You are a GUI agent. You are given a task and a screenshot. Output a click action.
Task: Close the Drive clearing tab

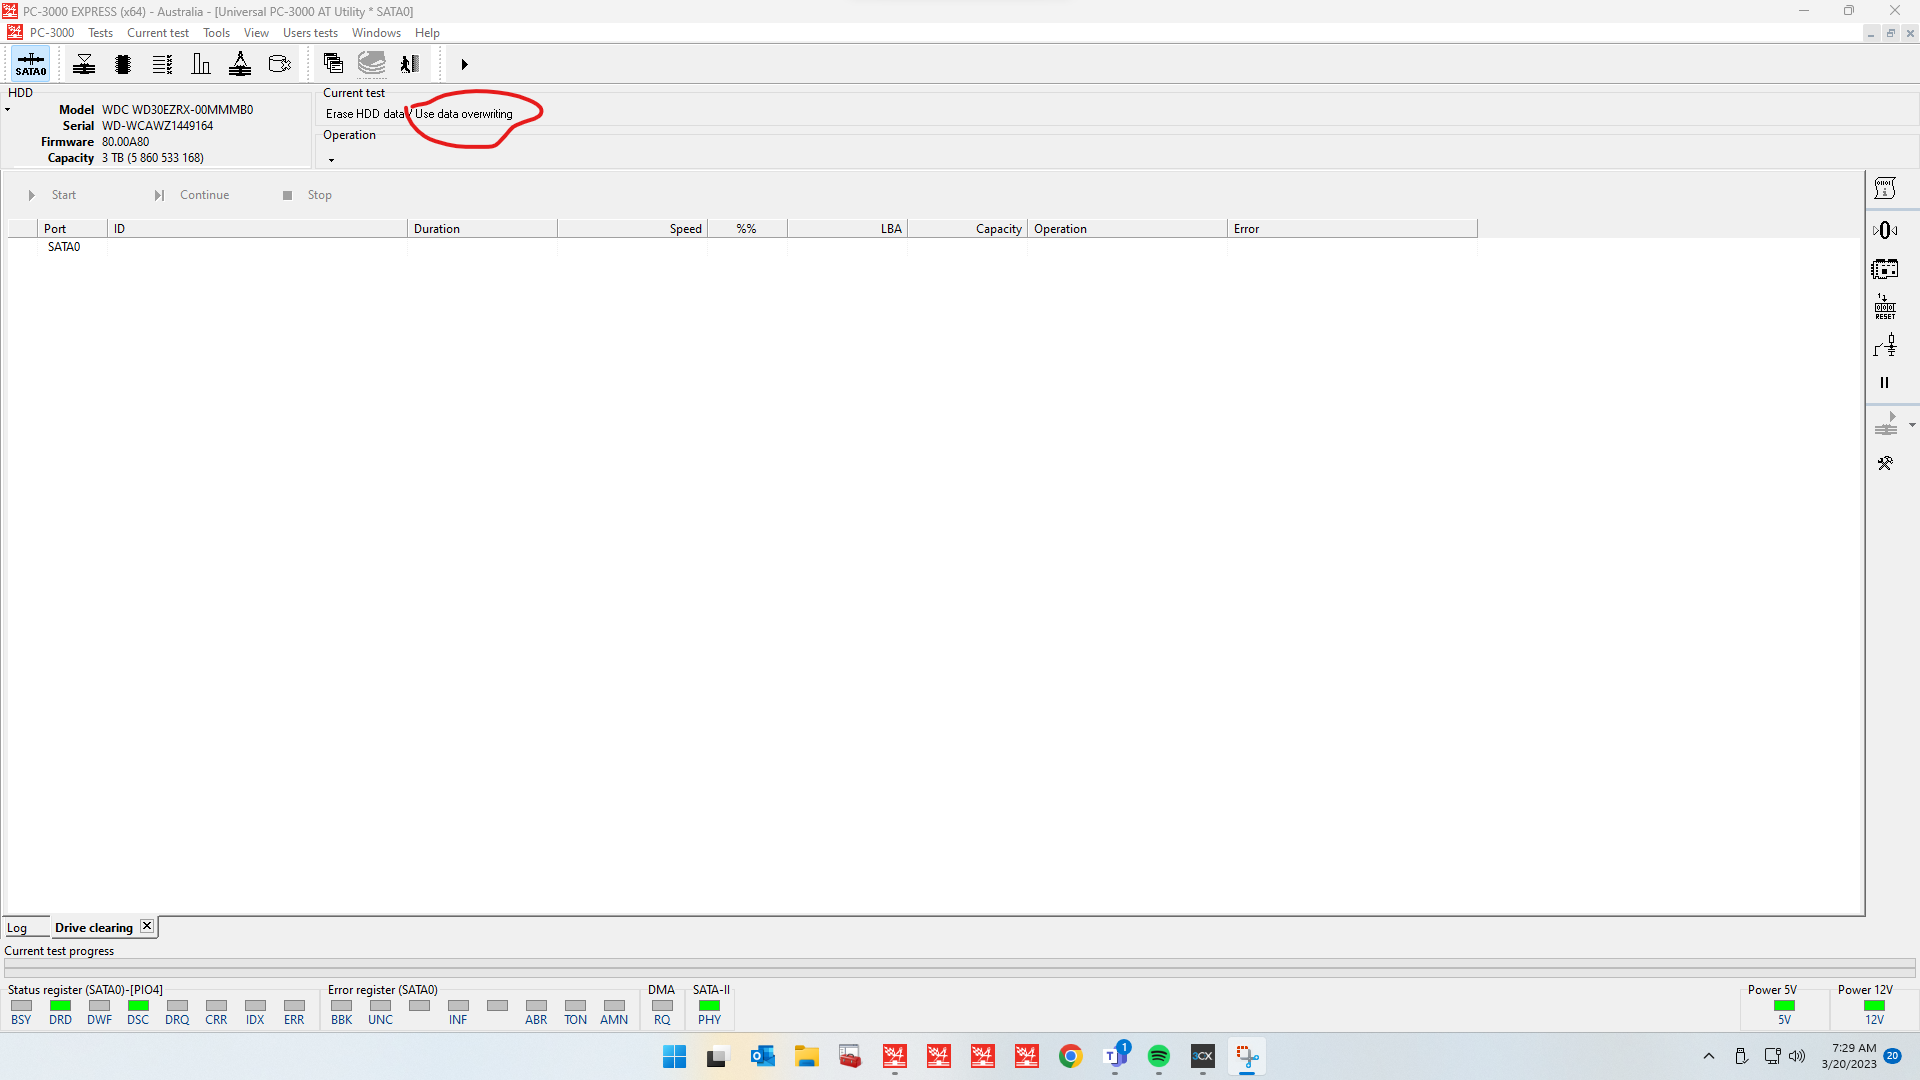(147, 926)
